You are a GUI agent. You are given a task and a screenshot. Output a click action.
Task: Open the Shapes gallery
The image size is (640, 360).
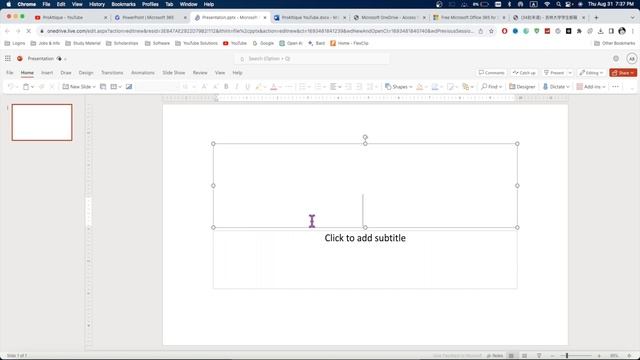coord(398,87)
